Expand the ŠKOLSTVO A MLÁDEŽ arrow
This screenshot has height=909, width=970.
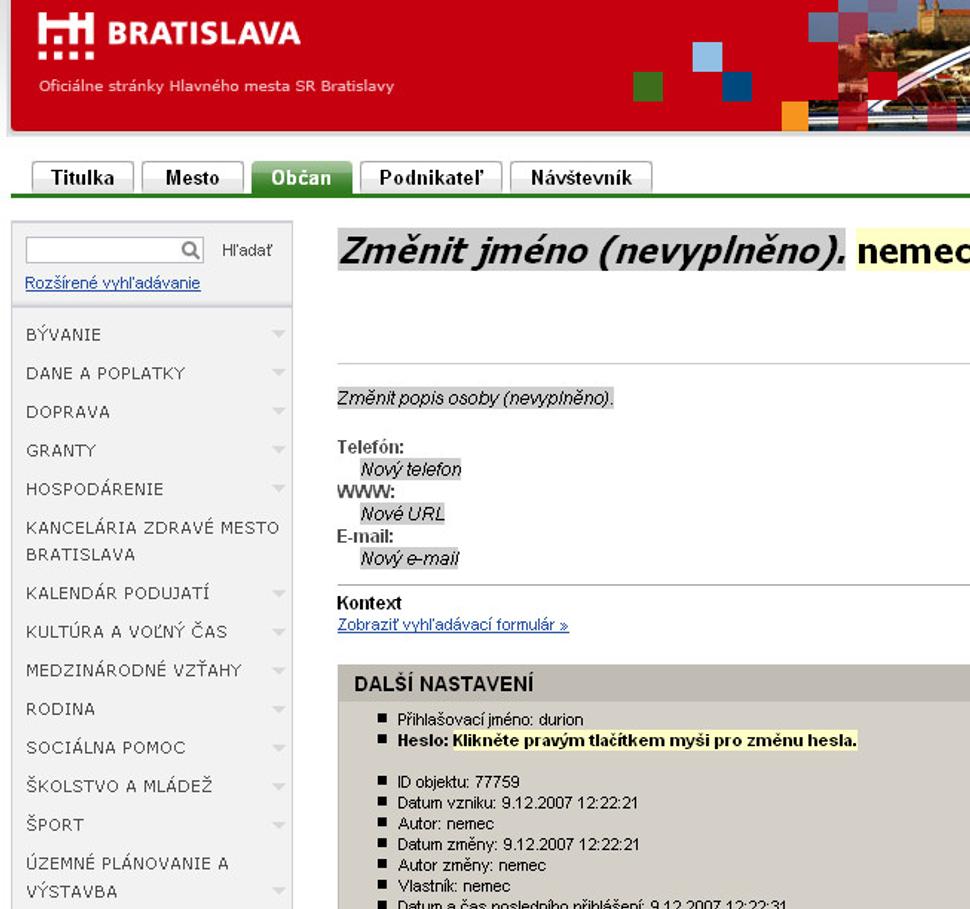point(278,786)
